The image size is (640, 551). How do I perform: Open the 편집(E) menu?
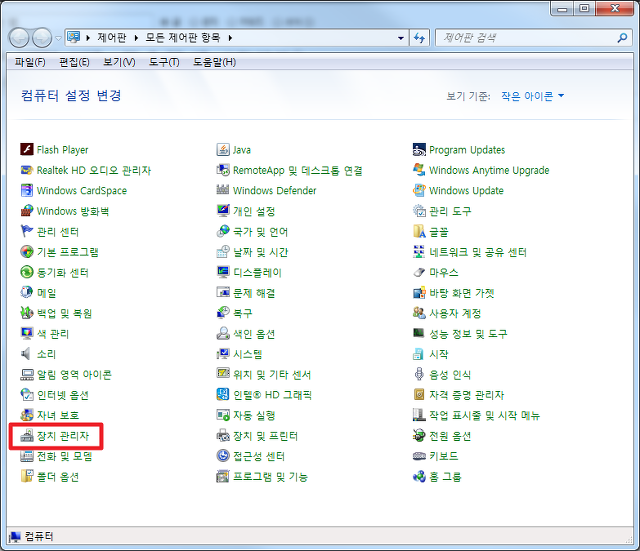coord(74,62)
